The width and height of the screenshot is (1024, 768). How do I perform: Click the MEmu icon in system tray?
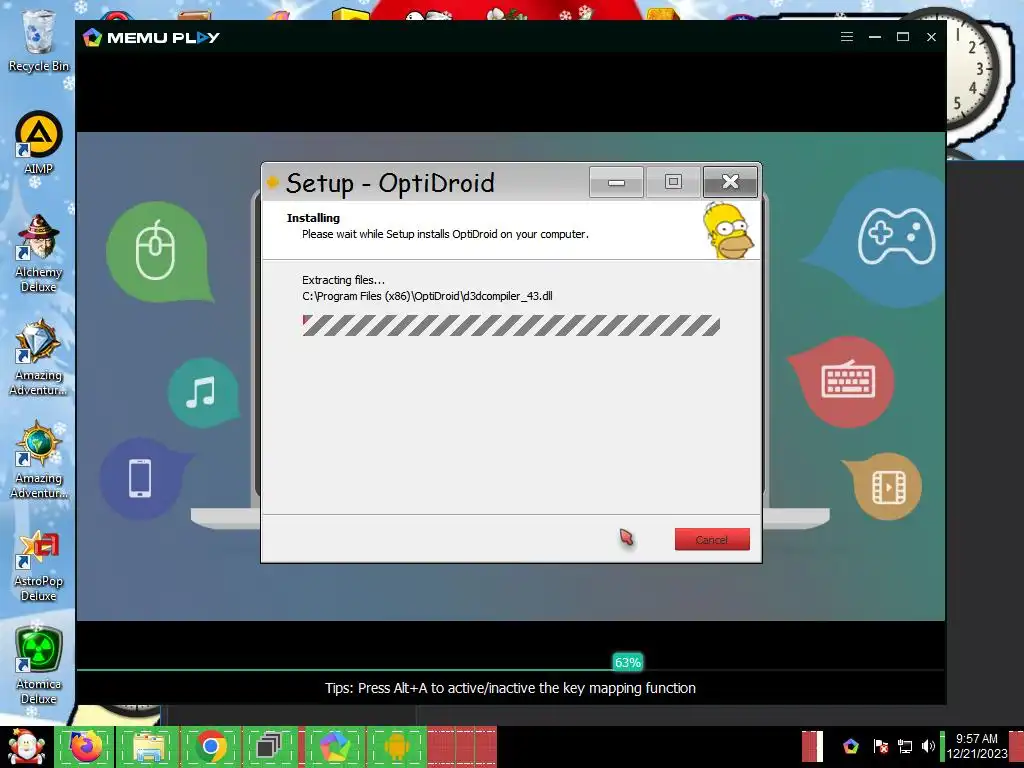coord(850,746)
